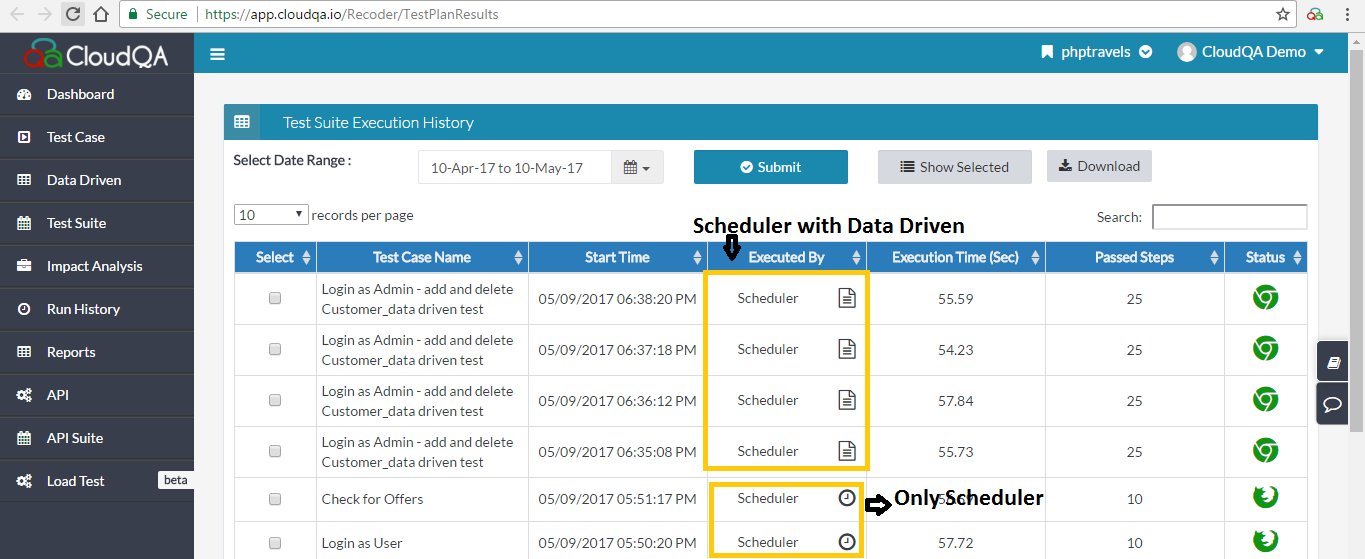Viewport: 1365px width, 559px height.
Task: Click the Submit button
Action: 771,167
